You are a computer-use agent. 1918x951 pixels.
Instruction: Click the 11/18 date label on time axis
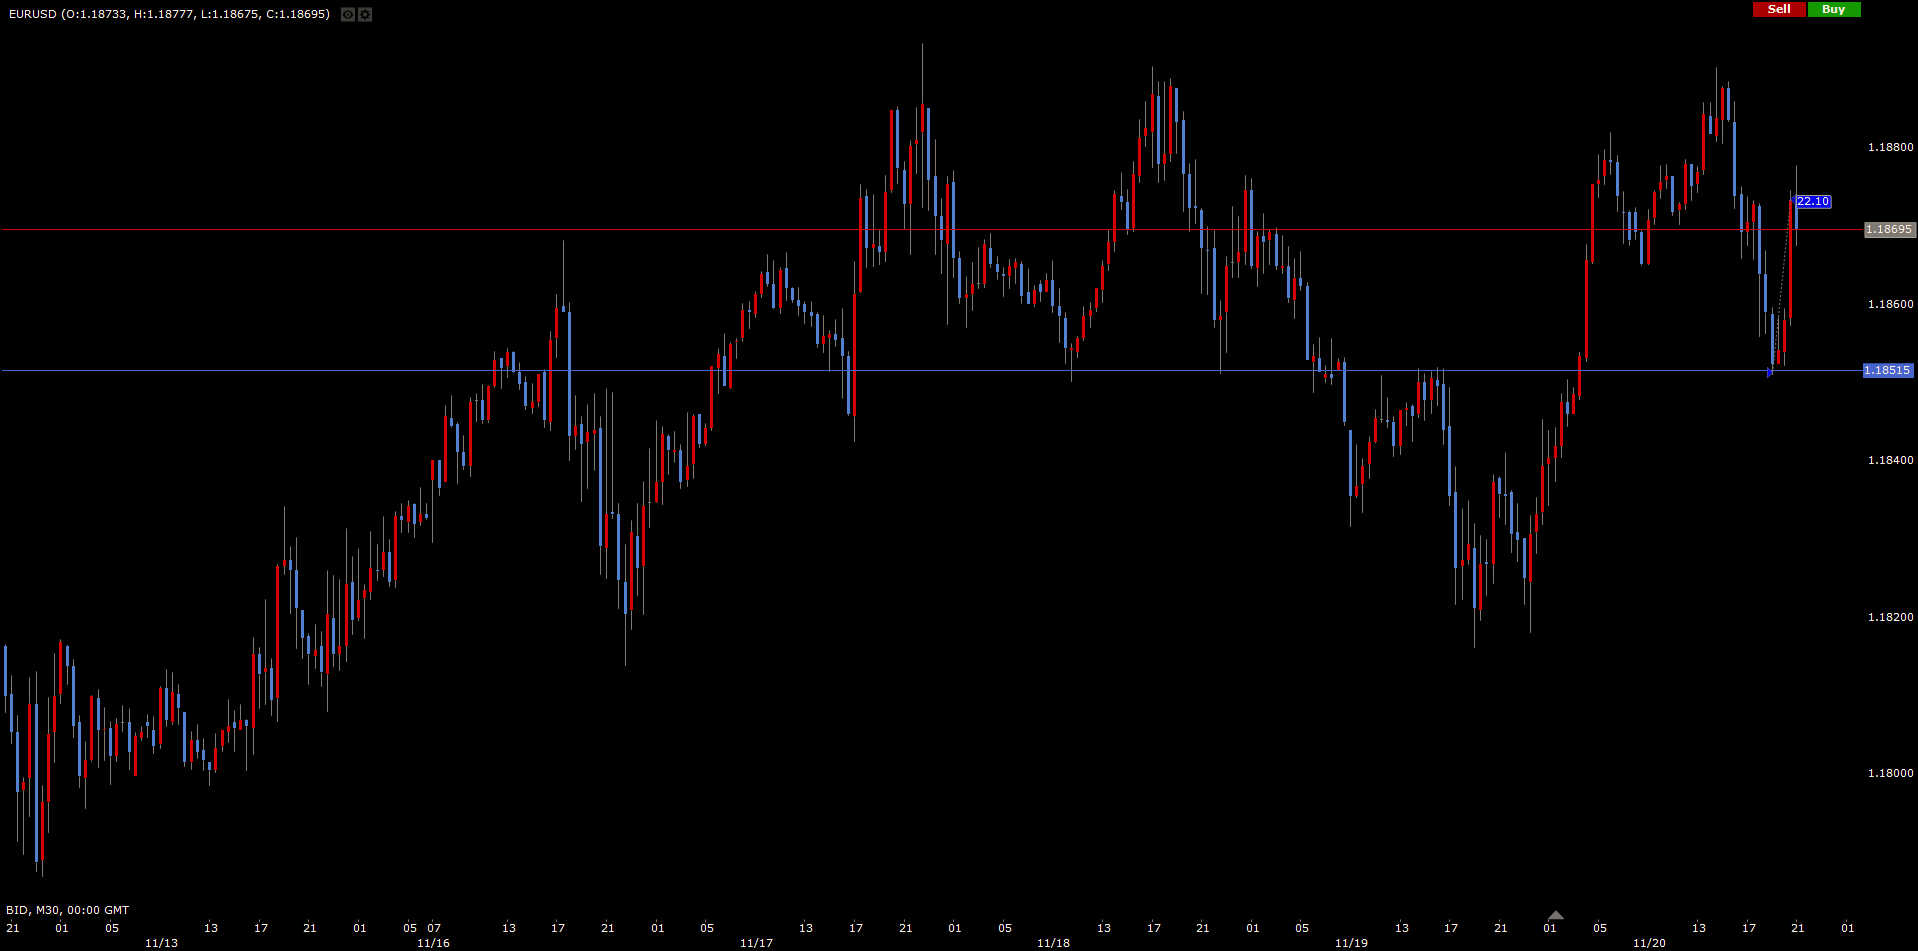(1053, 943)
